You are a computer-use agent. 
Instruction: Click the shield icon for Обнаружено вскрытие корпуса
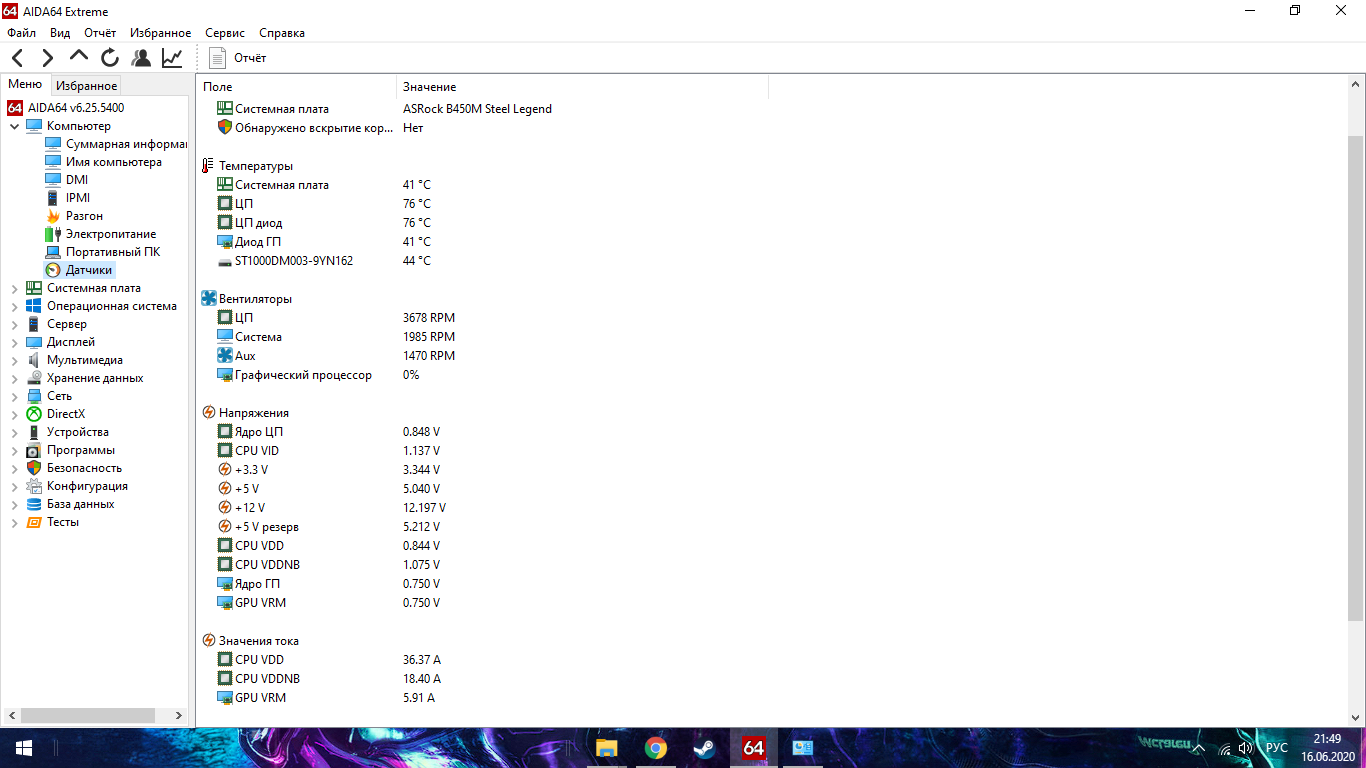coord(225,128)
